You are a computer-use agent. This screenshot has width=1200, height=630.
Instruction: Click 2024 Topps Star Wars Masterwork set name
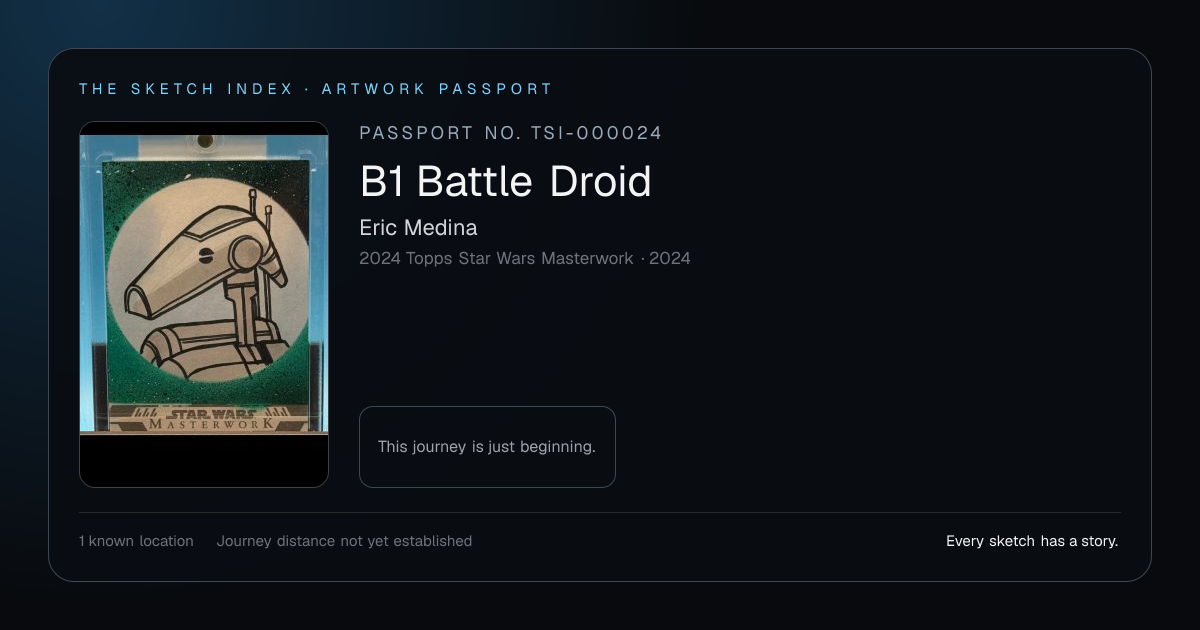(x=496, y=258)
